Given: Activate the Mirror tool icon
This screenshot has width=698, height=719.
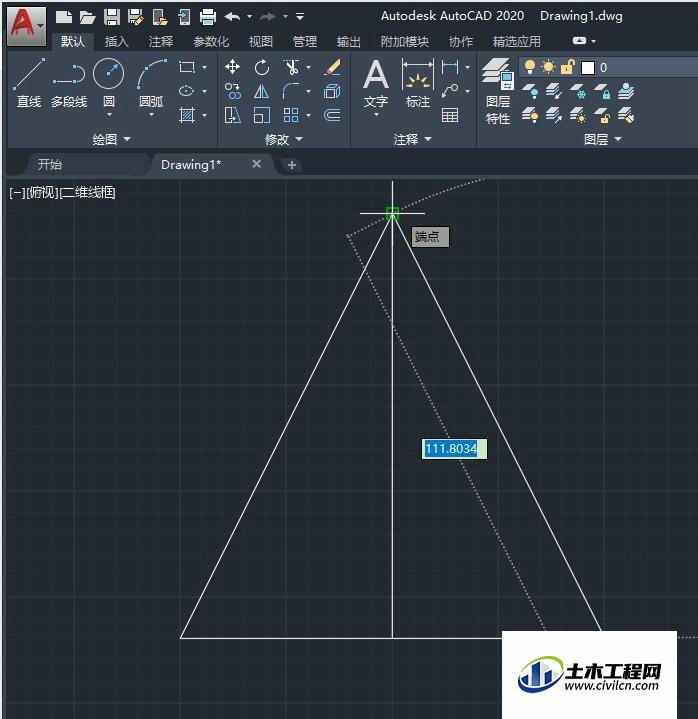Looking at the screenshot, I should [261, 91].
